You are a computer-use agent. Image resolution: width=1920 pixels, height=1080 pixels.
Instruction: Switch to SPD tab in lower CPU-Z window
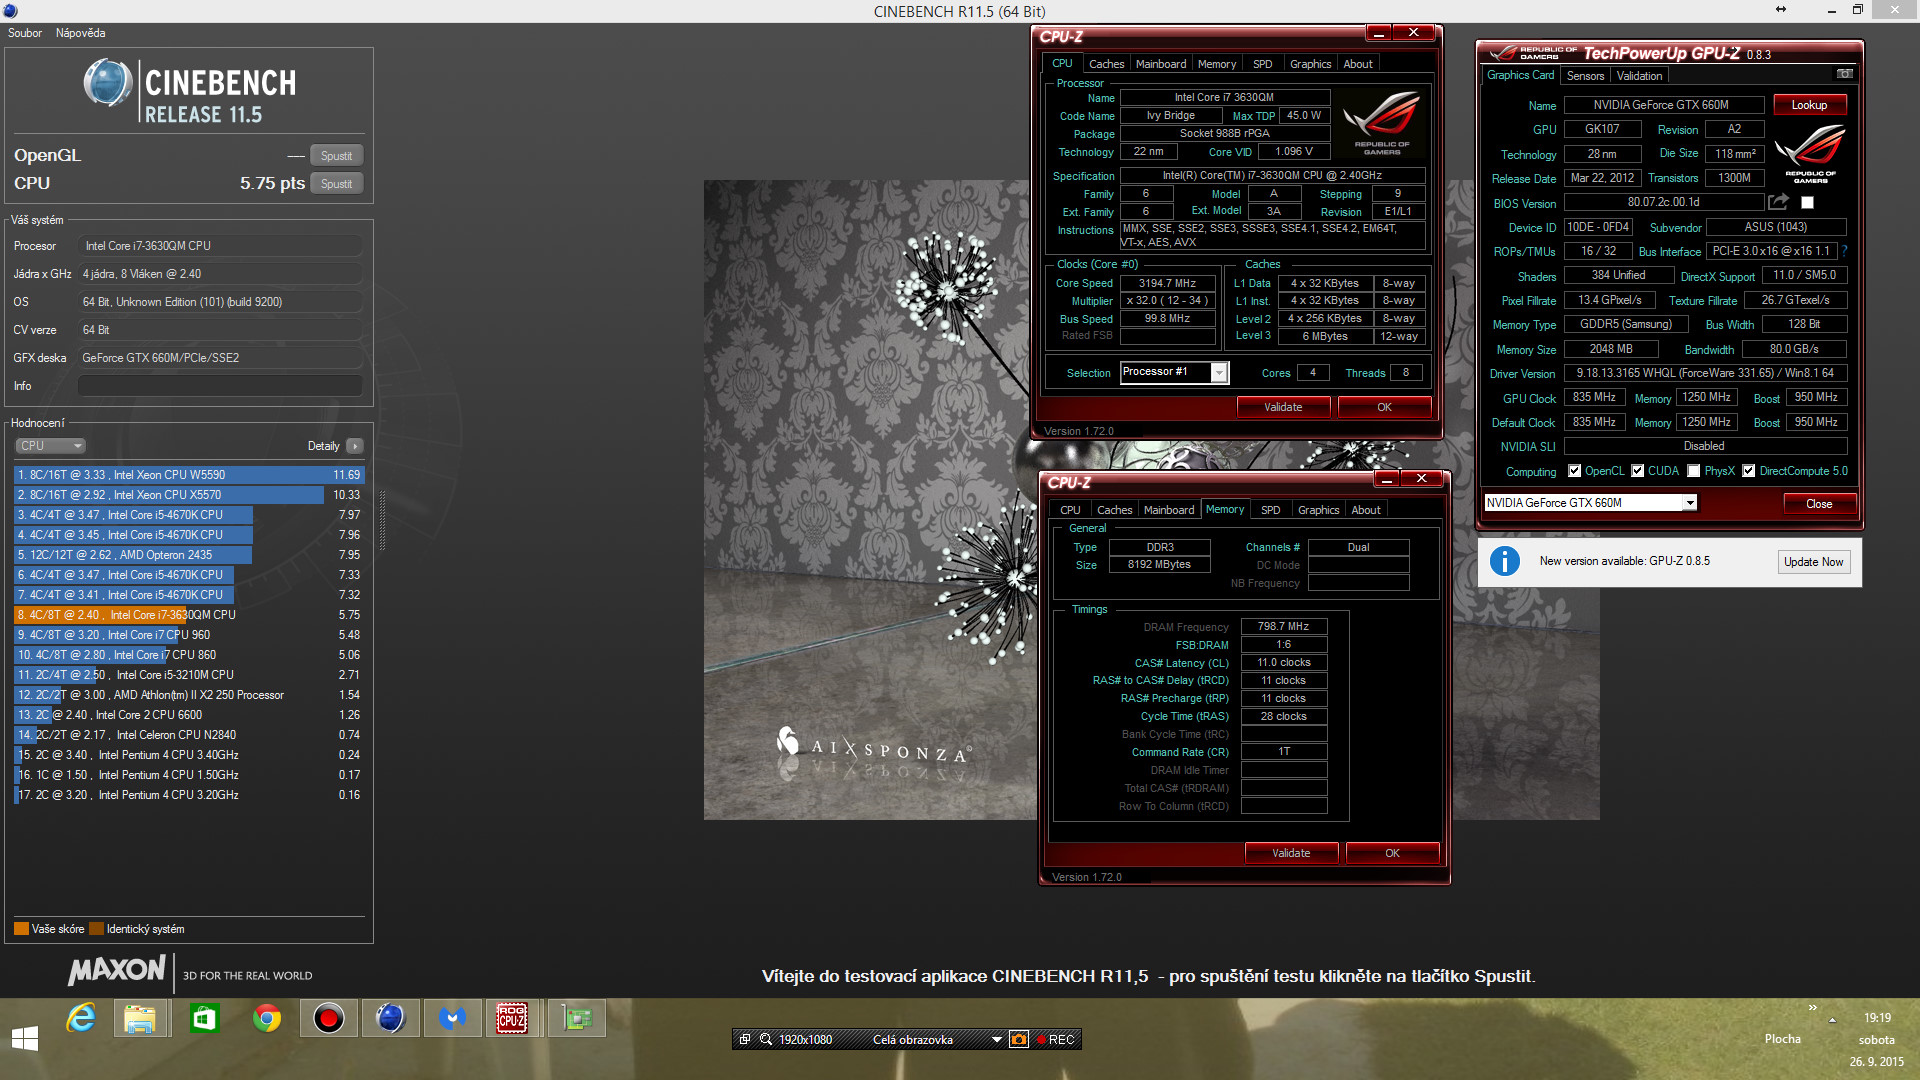[1270, 510]
